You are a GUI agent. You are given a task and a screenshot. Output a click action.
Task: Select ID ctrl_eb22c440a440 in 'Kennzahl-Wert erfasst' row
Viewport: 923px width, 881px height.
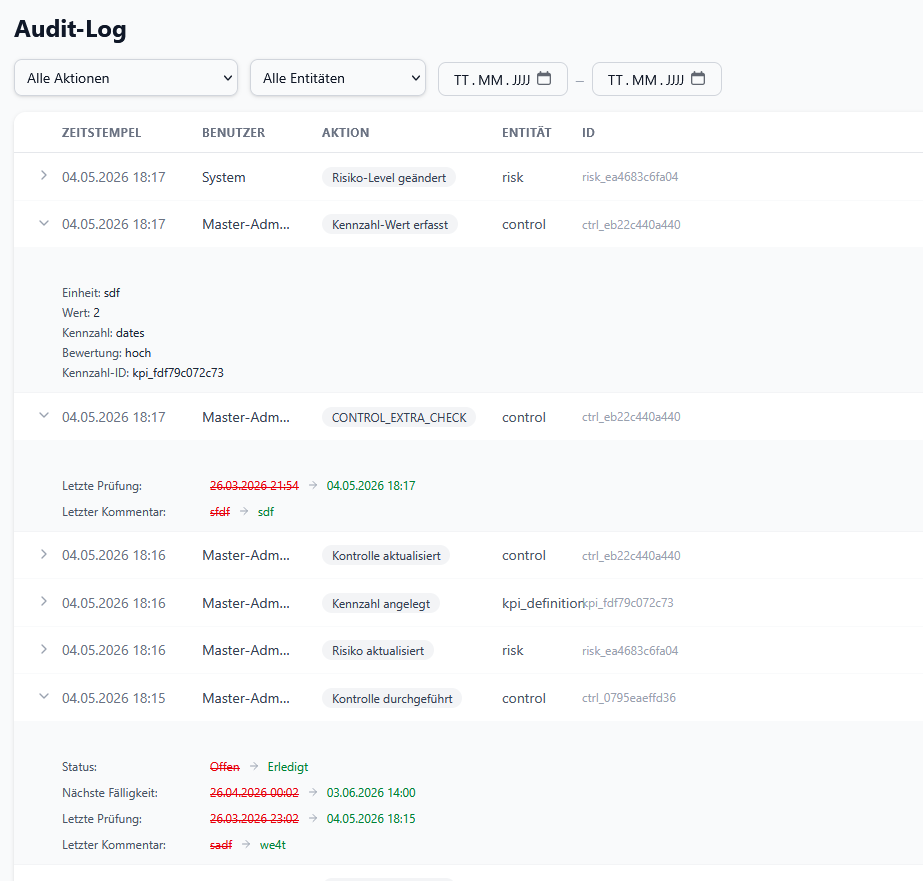click(631, 224)
